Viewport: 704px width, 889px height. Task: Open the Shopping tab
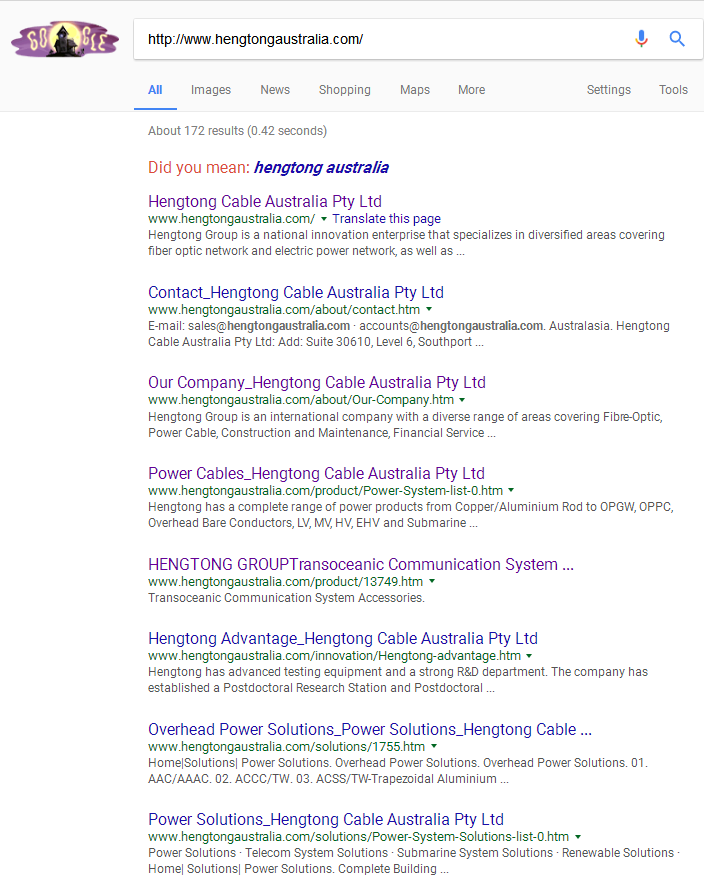click(345, 90)
